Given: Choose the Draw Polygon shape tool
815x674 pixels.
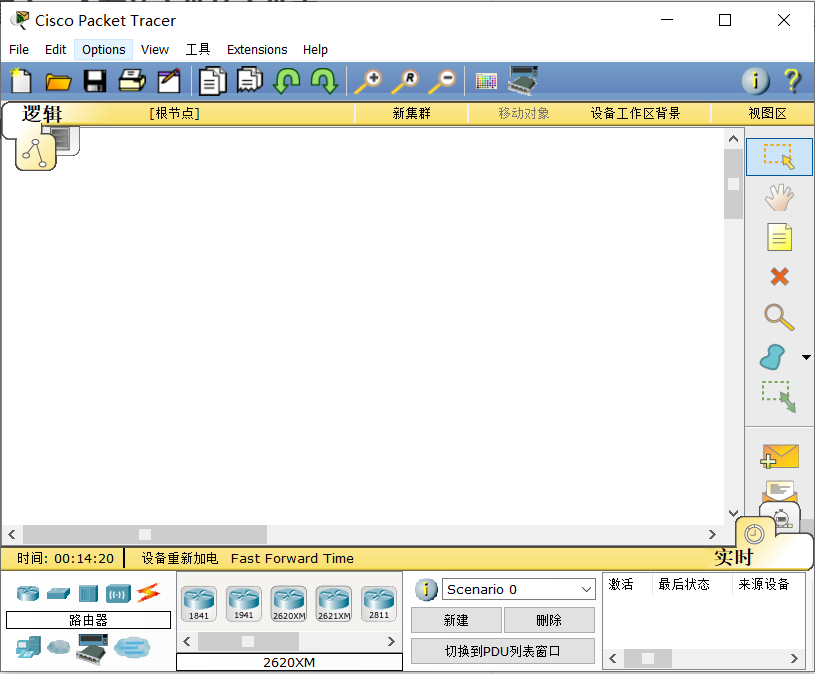Looking at the screenshot, I should click(772, 357).
